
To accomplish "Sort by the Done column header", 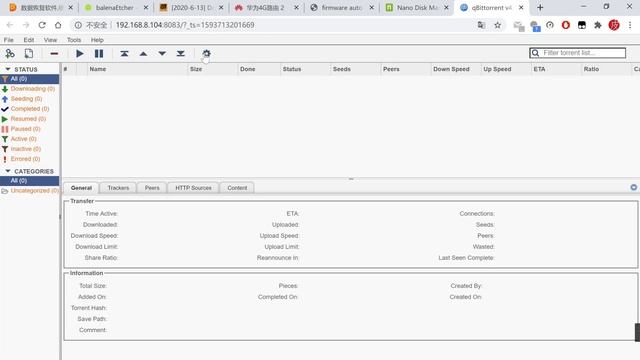I will pos(259,69).
